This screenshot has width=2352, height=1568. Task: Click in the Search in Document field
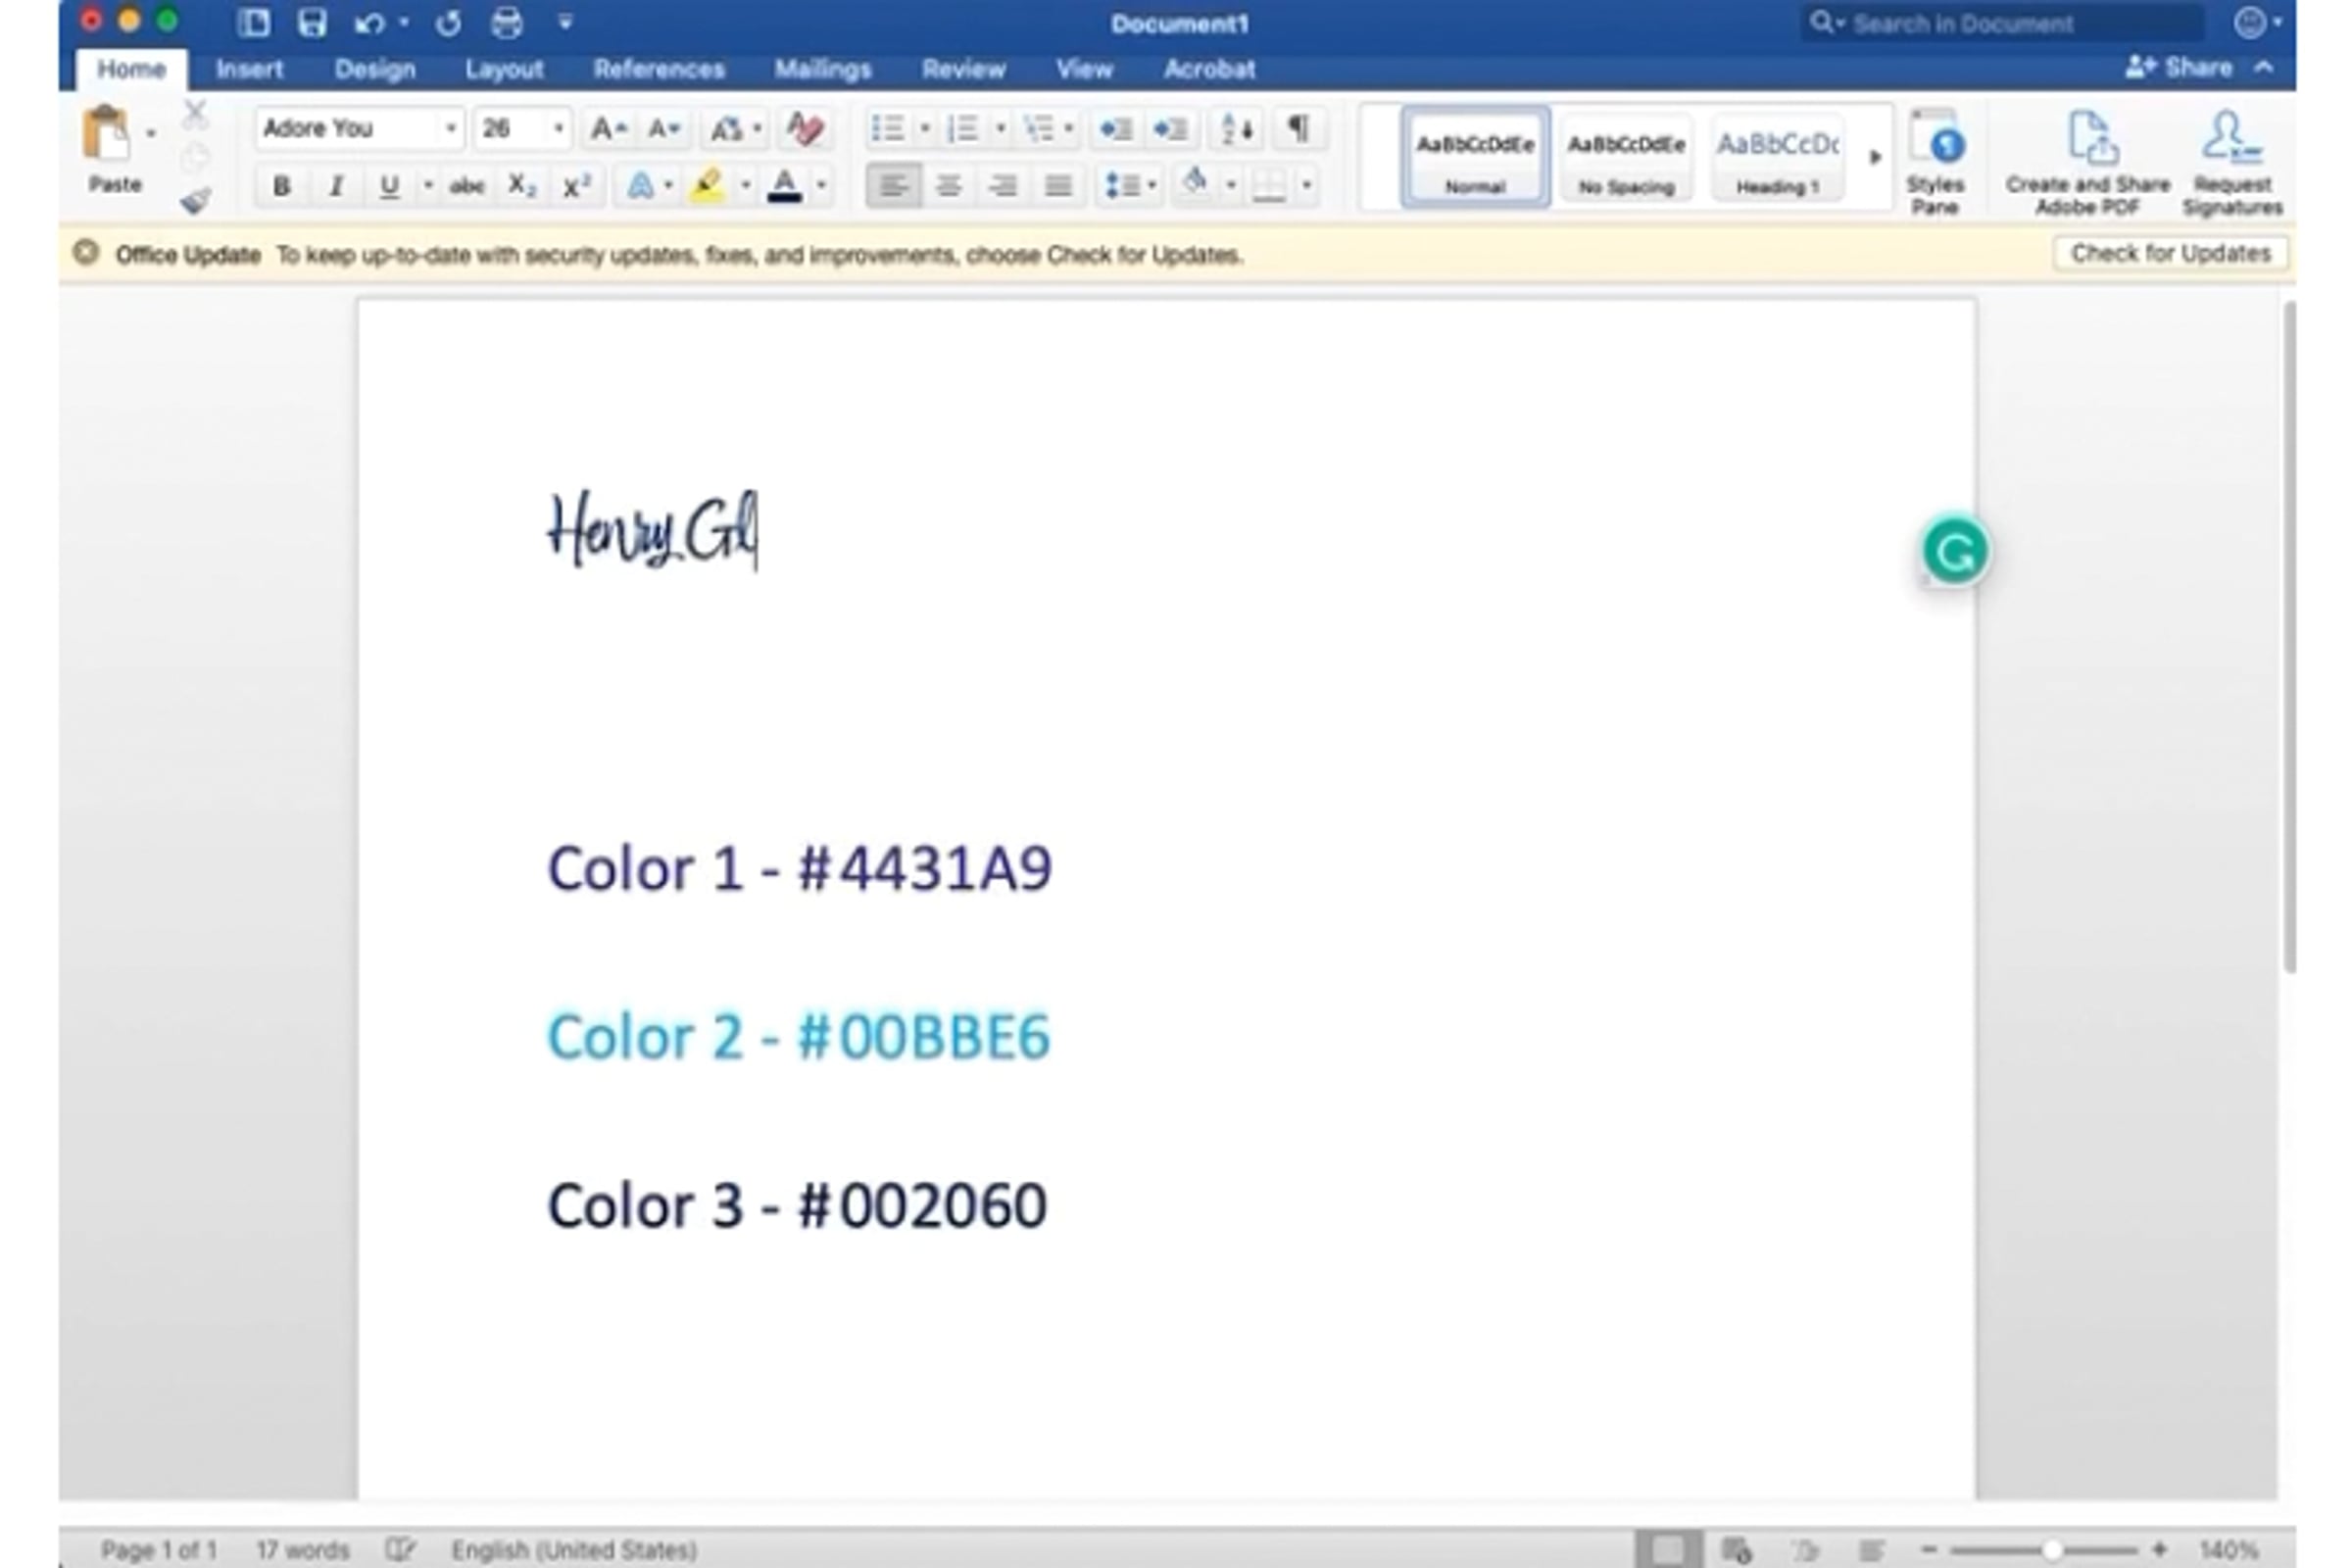coord(2002,23)
